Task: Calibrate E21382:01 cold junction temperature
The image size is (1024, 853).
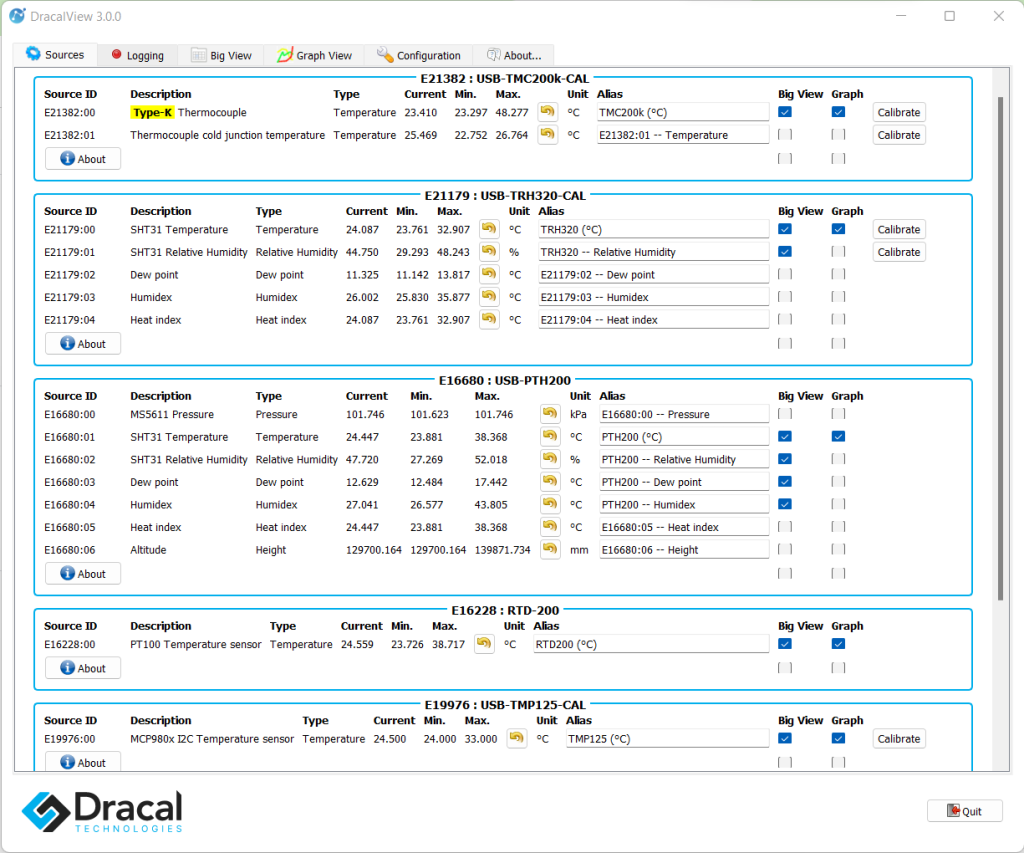Action: point(899,135)
